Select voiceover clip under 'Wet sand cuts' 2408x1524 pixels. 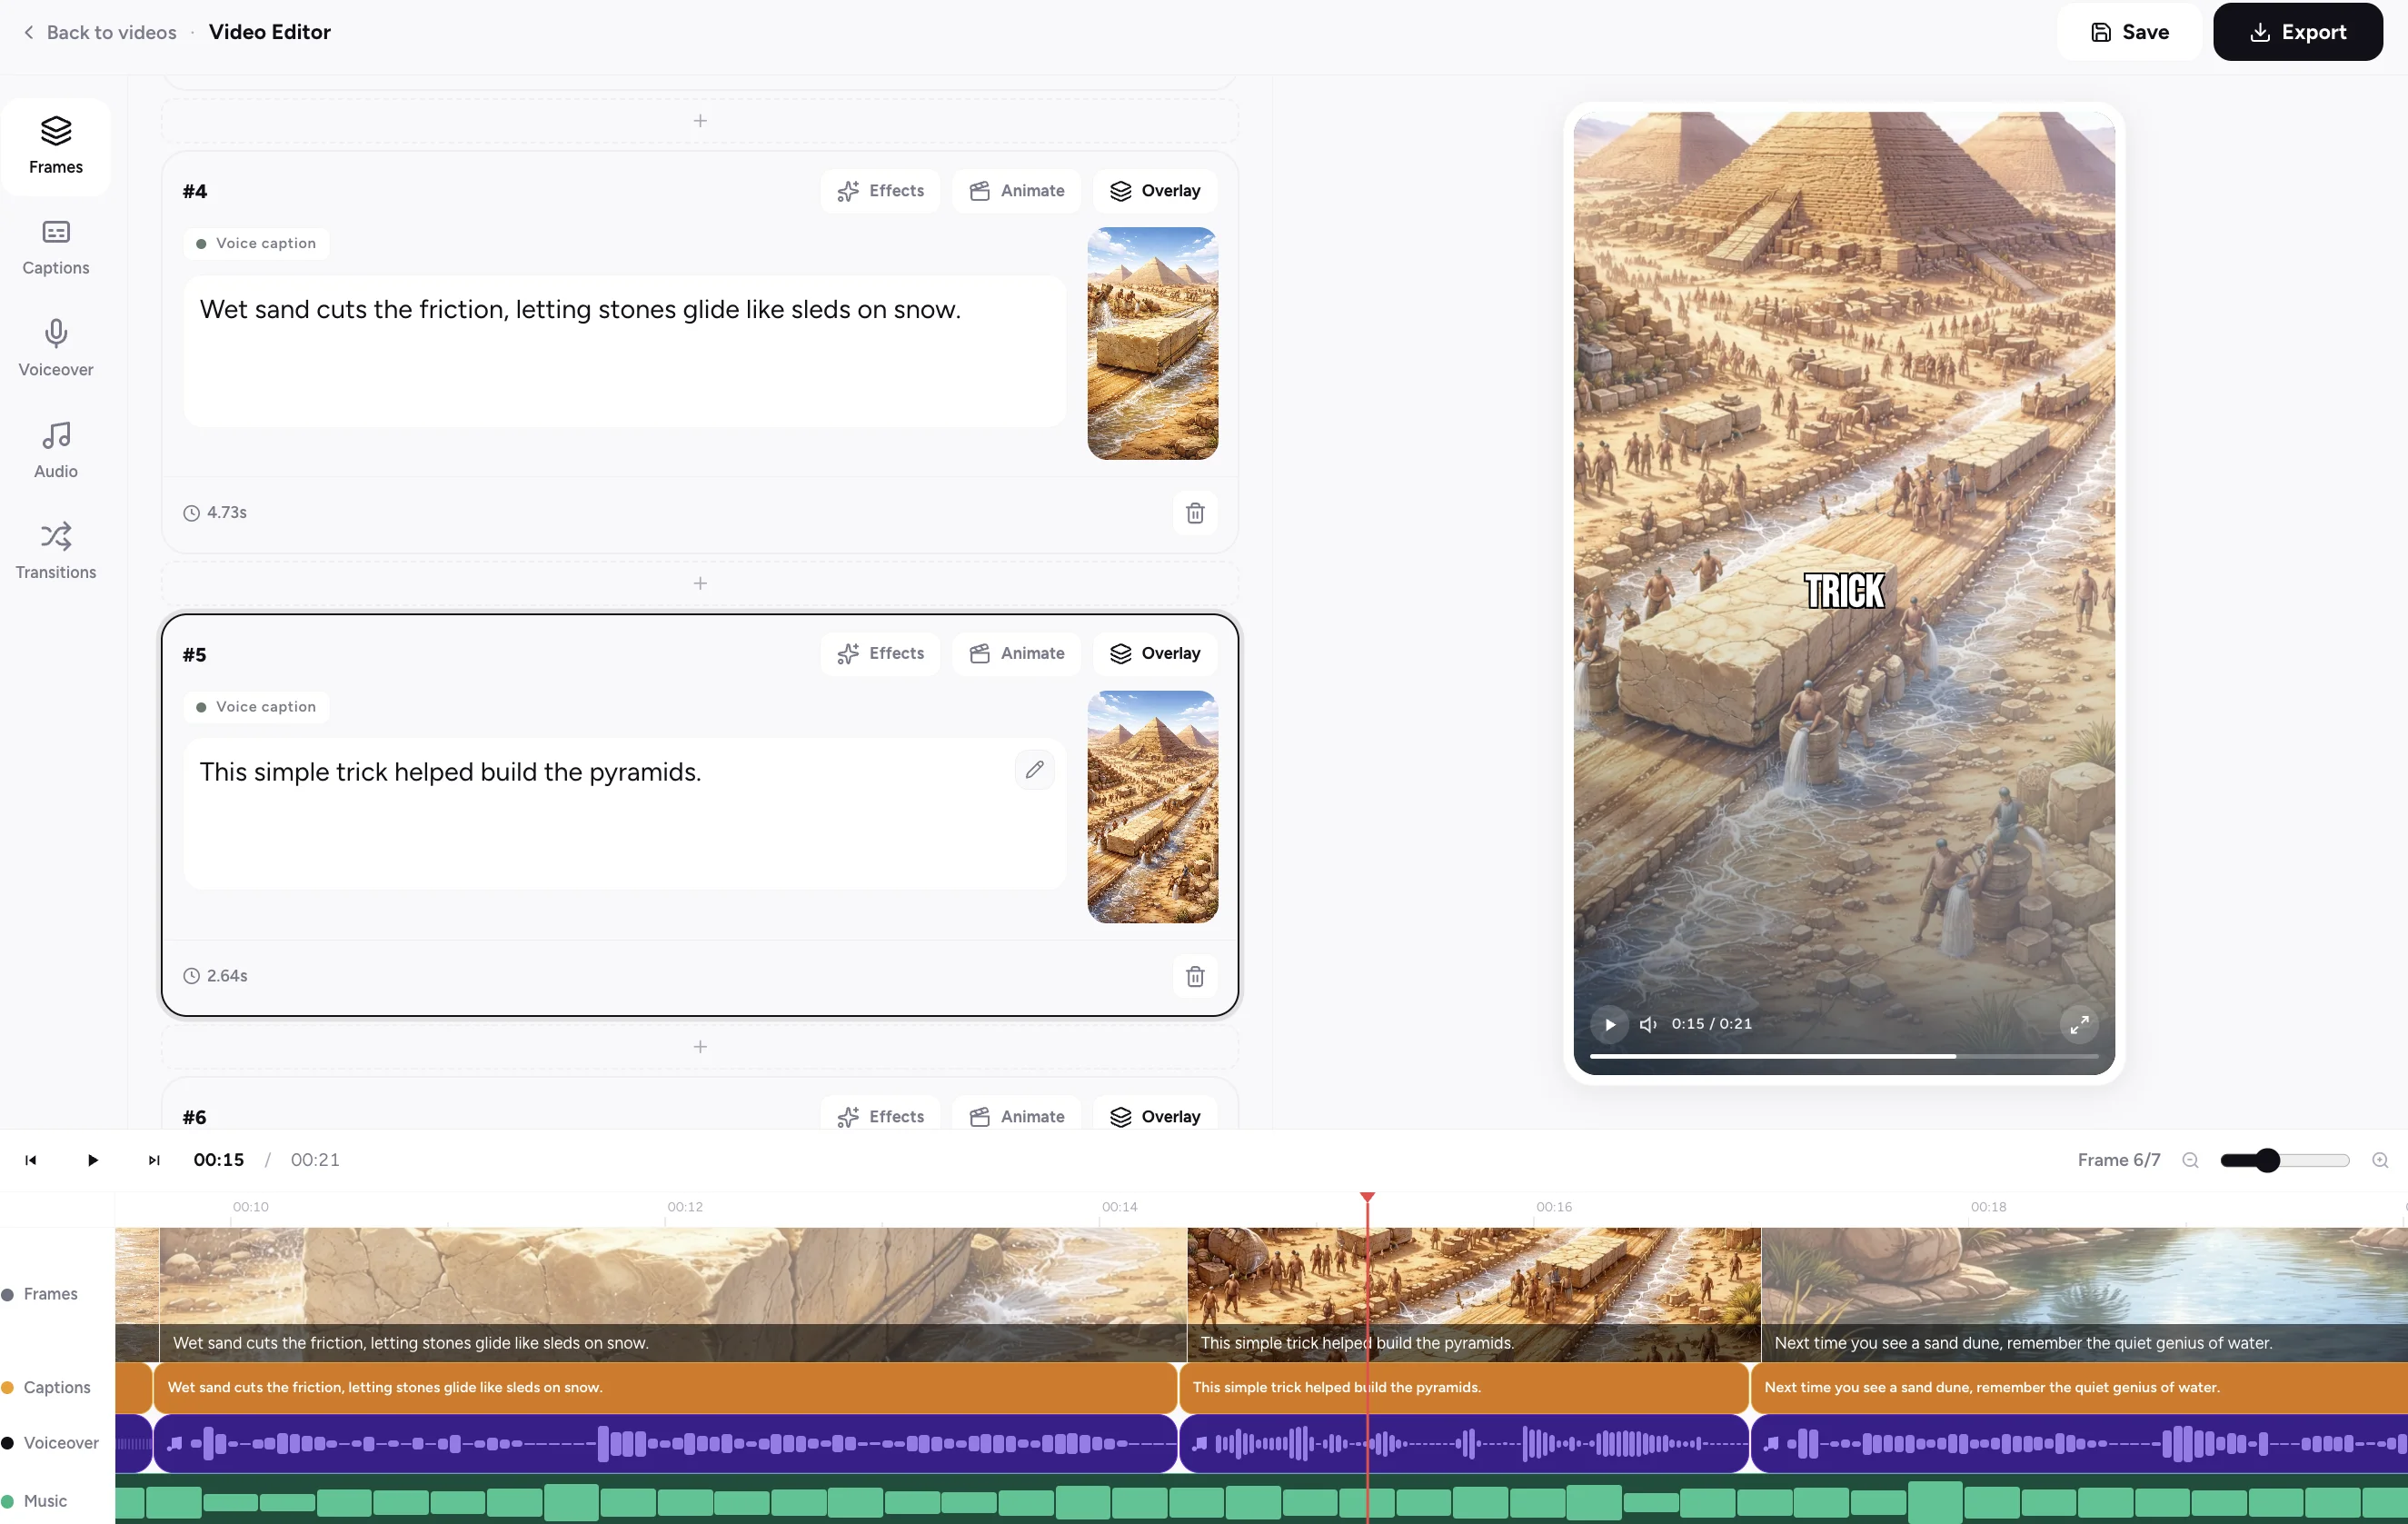(x=665, y=1443)
